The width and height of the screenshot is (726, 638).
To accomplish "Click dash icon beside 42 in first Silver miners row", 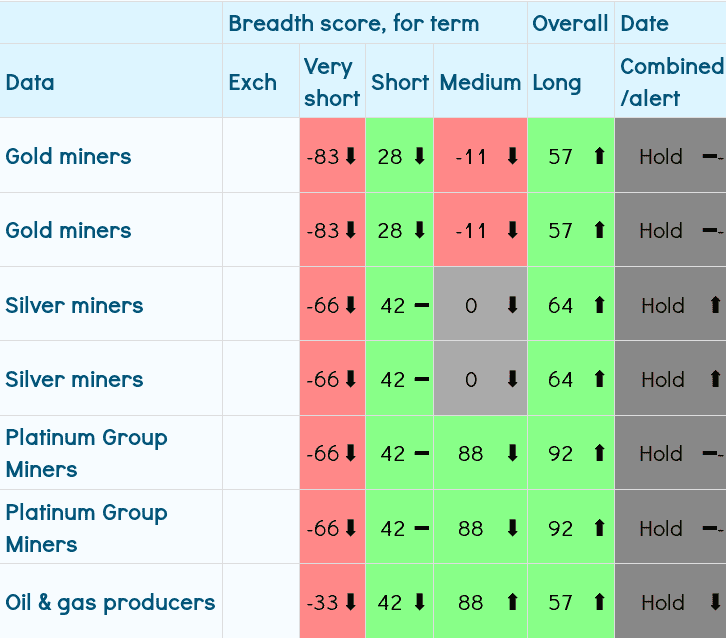I will pyautogui.click(x=421, y=305).
